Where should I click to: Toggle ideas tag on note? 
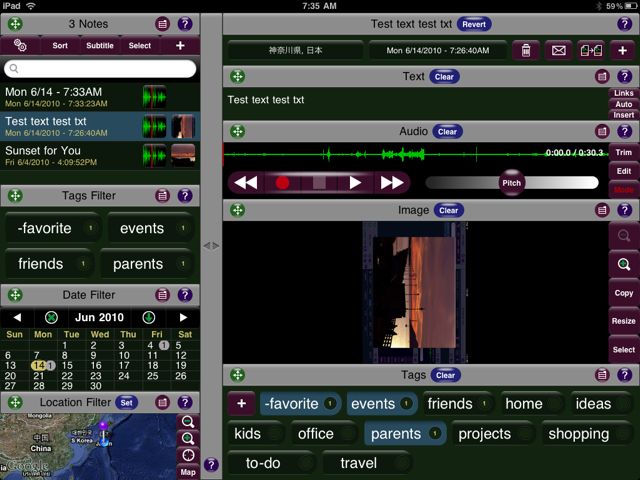601,404
